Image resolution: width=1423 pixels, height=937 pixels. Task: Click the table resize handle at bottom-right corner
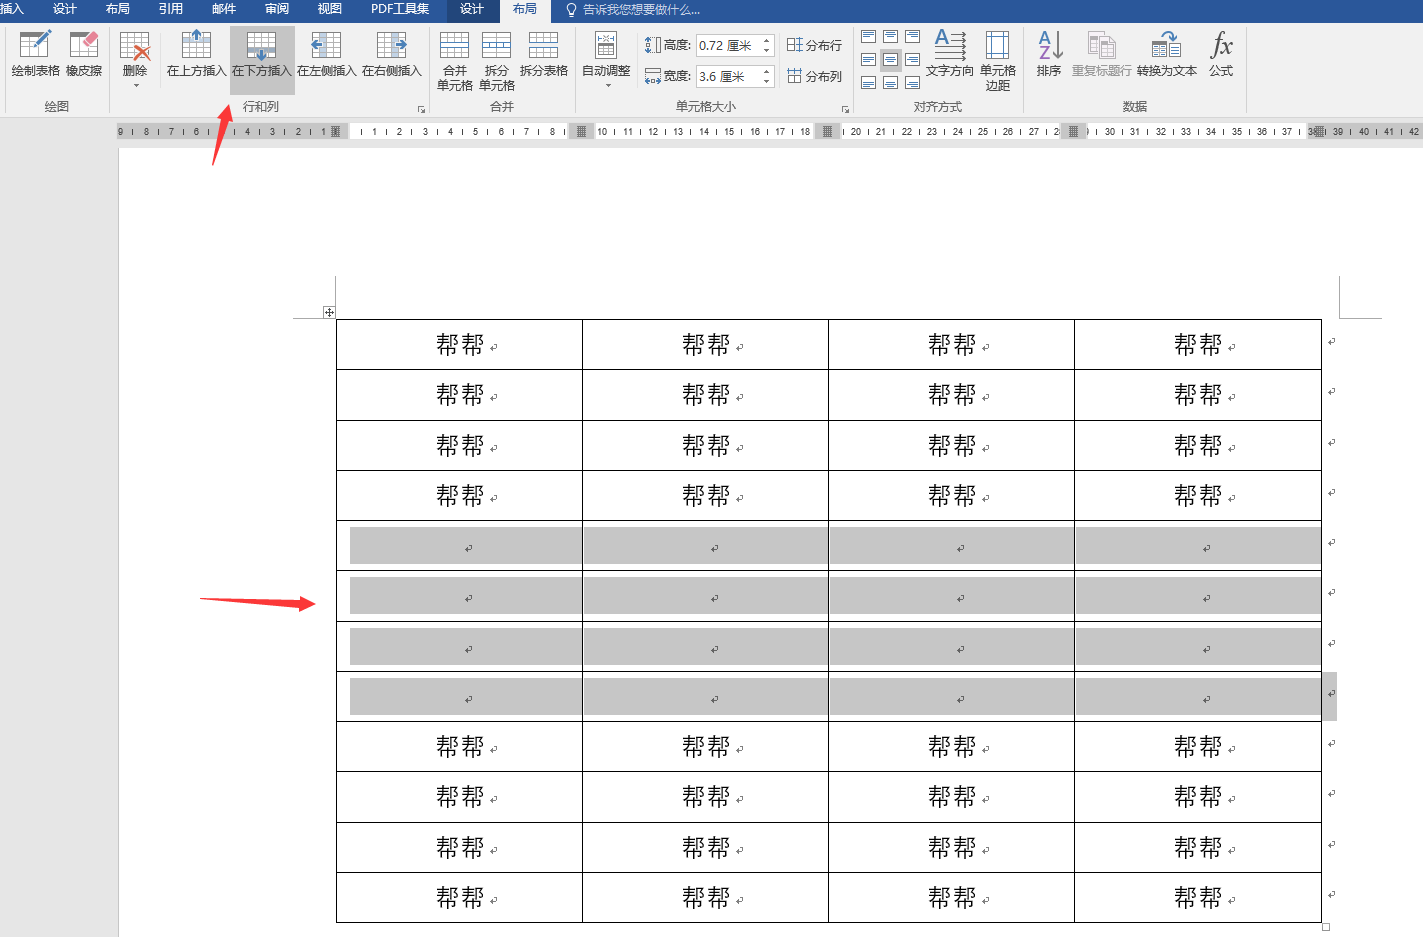[x=1326, y=927]
